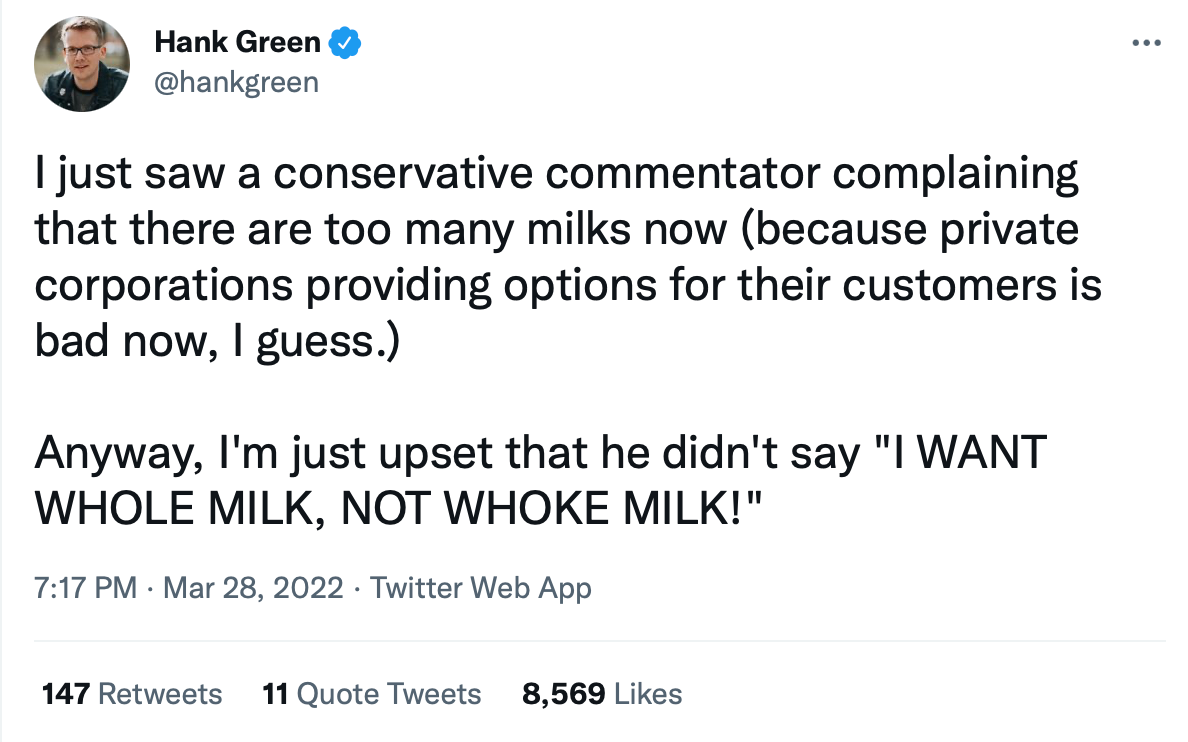Click the Mar 28, 2022 date

point(253,587)
